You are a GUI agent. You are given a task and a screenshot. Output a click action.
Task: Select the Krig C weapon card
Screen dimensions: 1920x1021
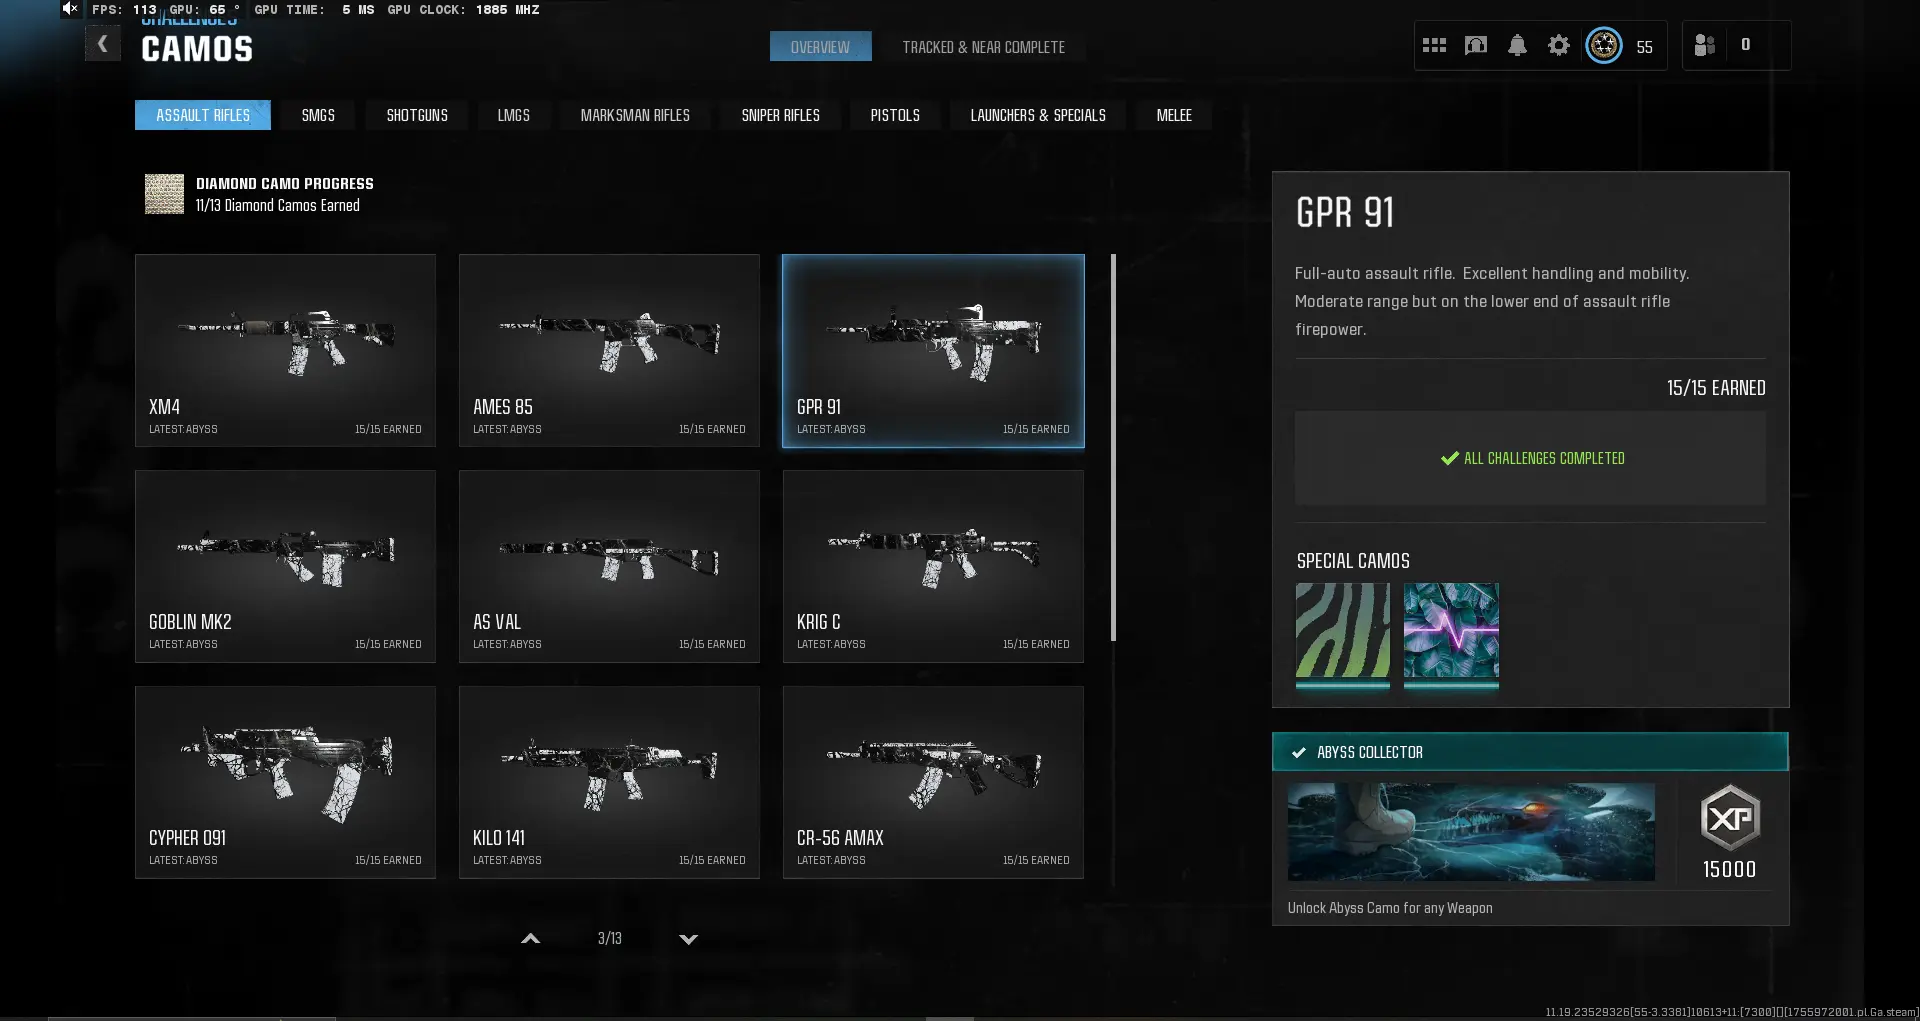click(x=933, y=566)
